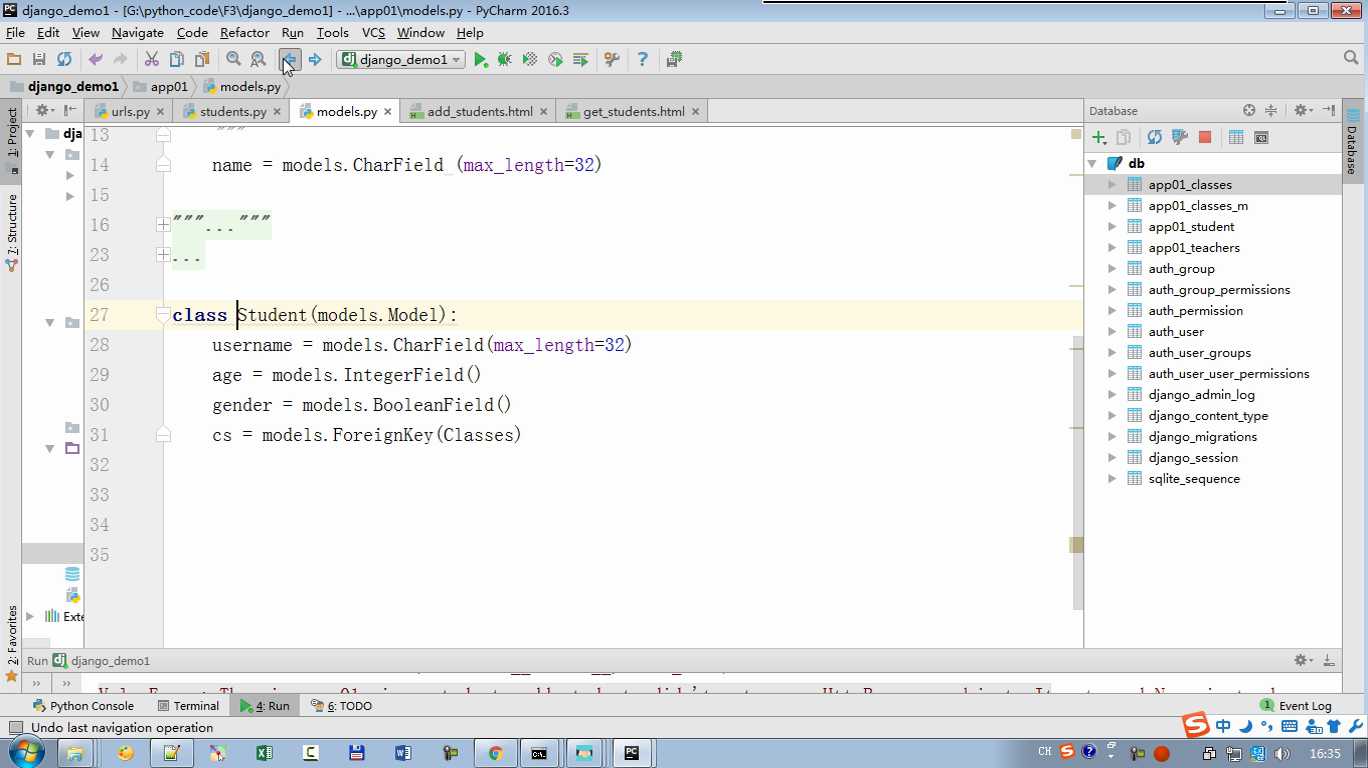Viewport: 1368px width, 768px height.
Task: Run django_demo1 with green play icon
Action: tap(480, 60)
